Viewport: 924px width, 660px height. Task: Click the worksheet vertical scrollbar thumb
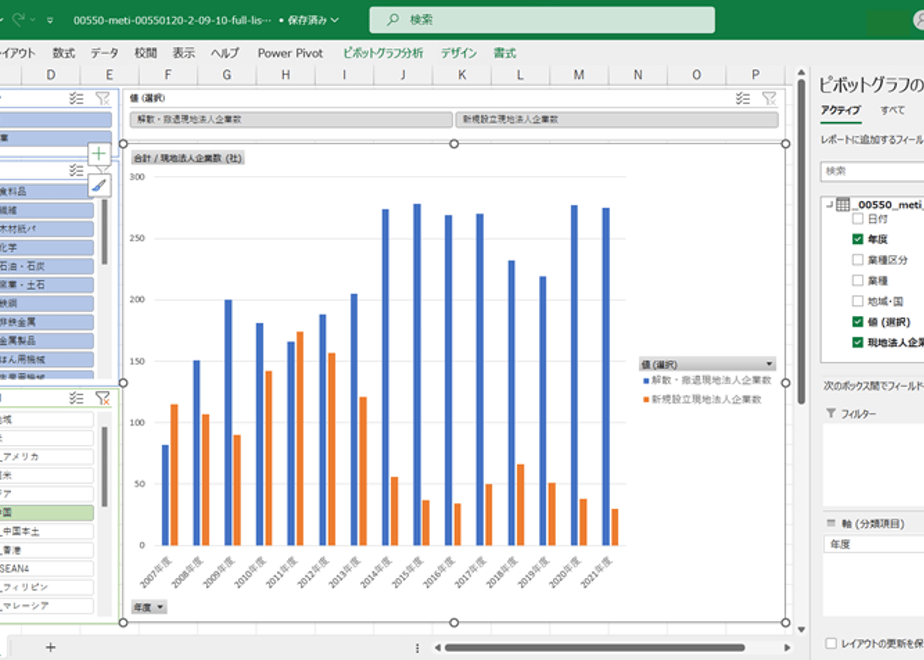[x=801, y=242]
